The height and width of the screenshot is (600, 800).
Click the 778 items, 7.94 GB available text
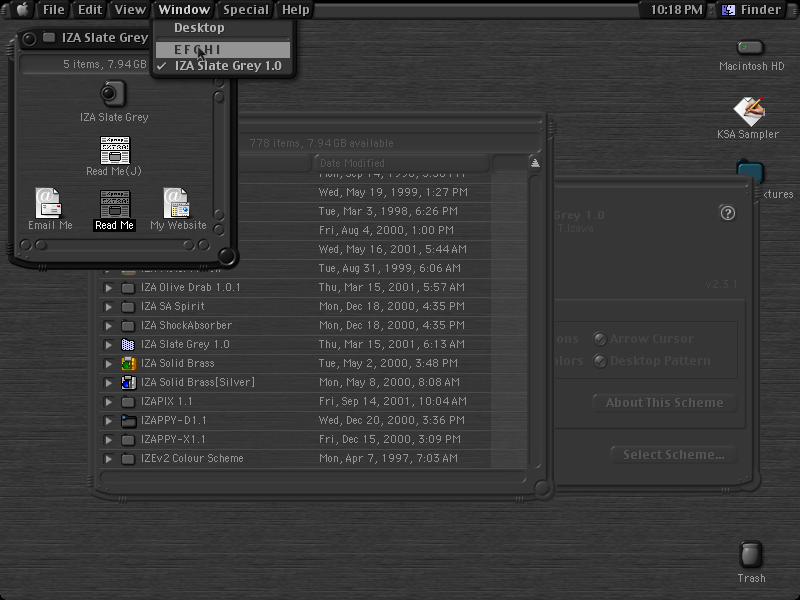(x=321, y=143)
